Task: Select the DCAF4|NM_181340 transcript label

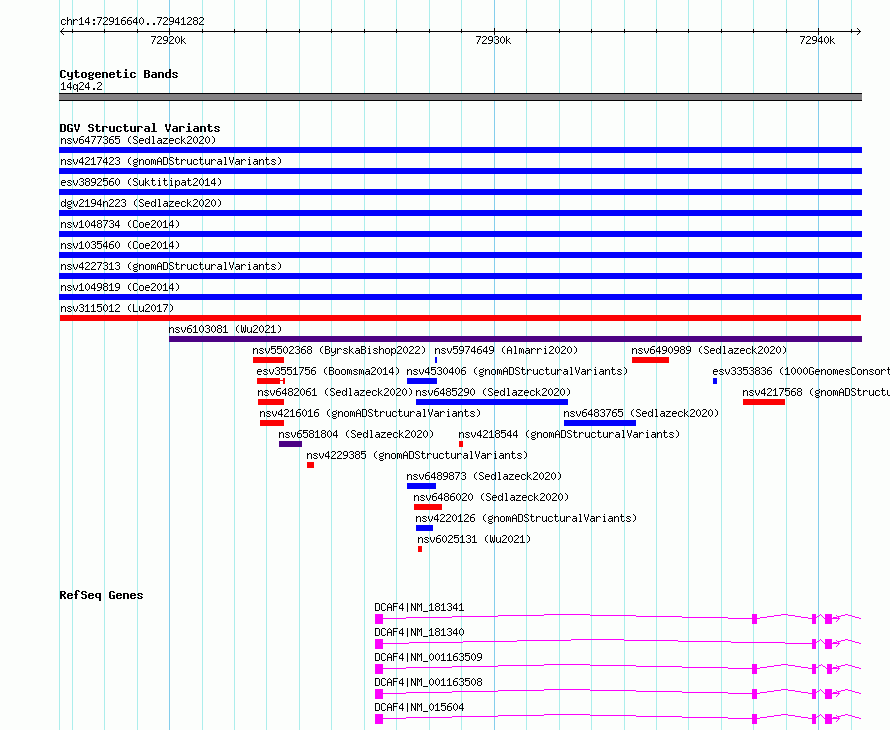Action: 419,632
